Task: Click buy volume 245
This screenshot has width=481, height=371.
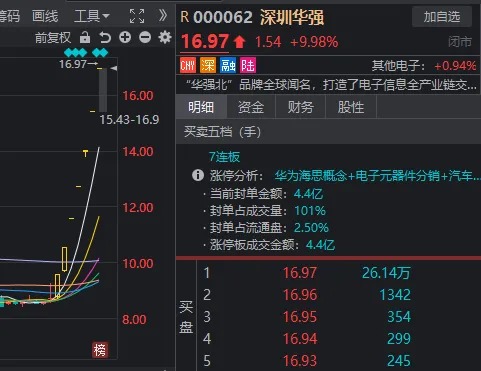Action: coord(399,361)
